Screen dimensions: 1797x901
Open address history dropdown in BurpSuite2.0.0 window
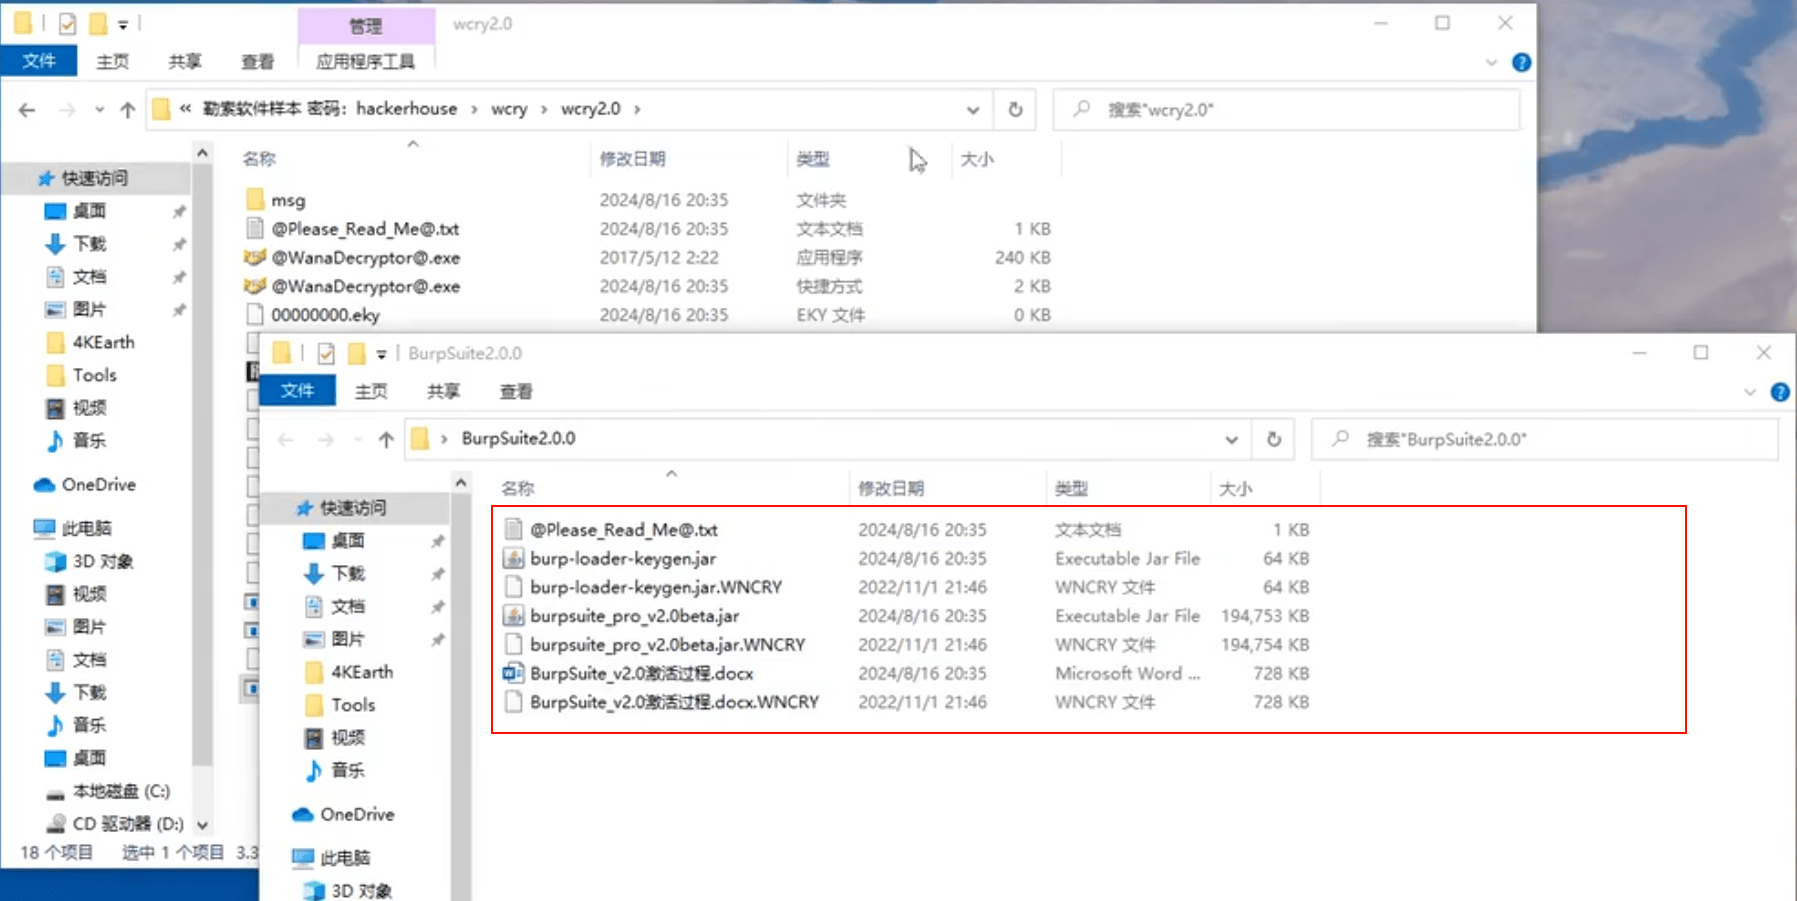(1232, 440)
